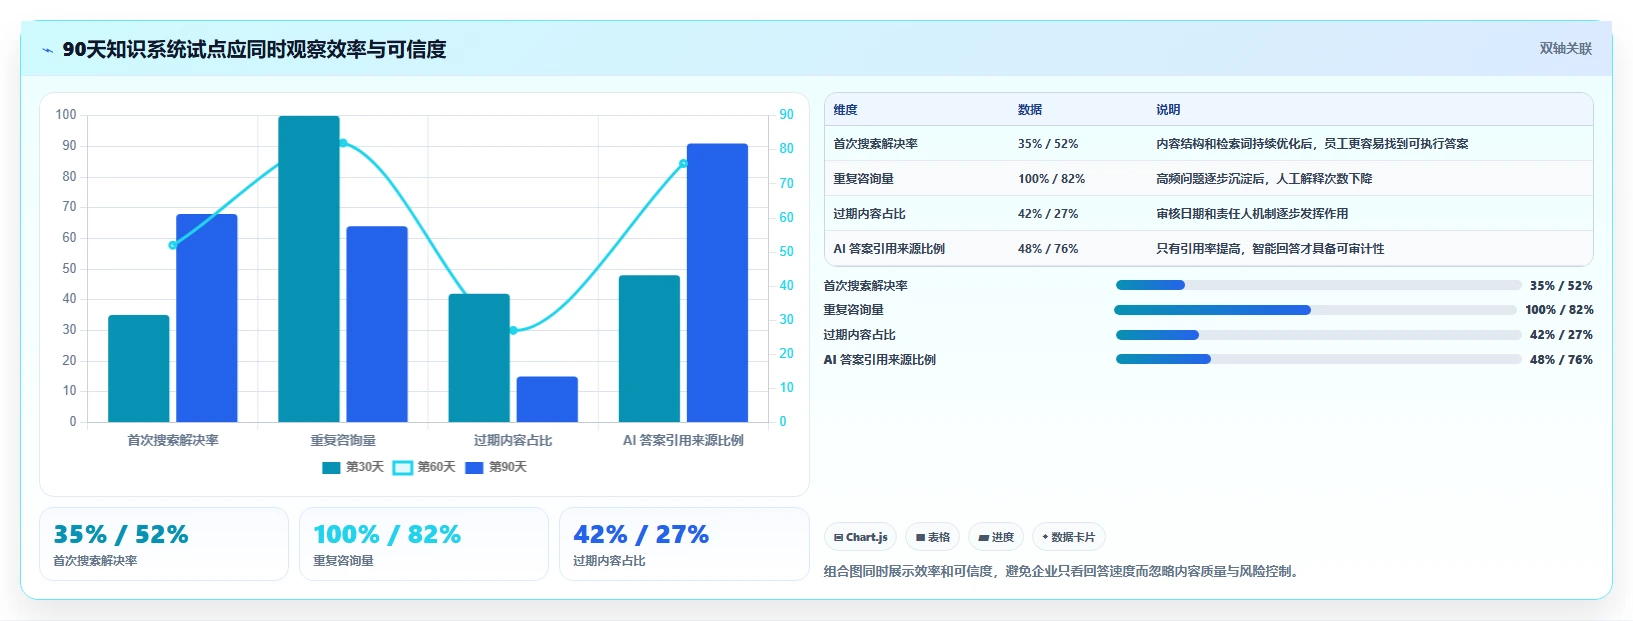The image size is (1633, 621).
Task: Click the 100% / 82% value beside the progress bar
Action: pyautogui.click(x=1559, y=310)
